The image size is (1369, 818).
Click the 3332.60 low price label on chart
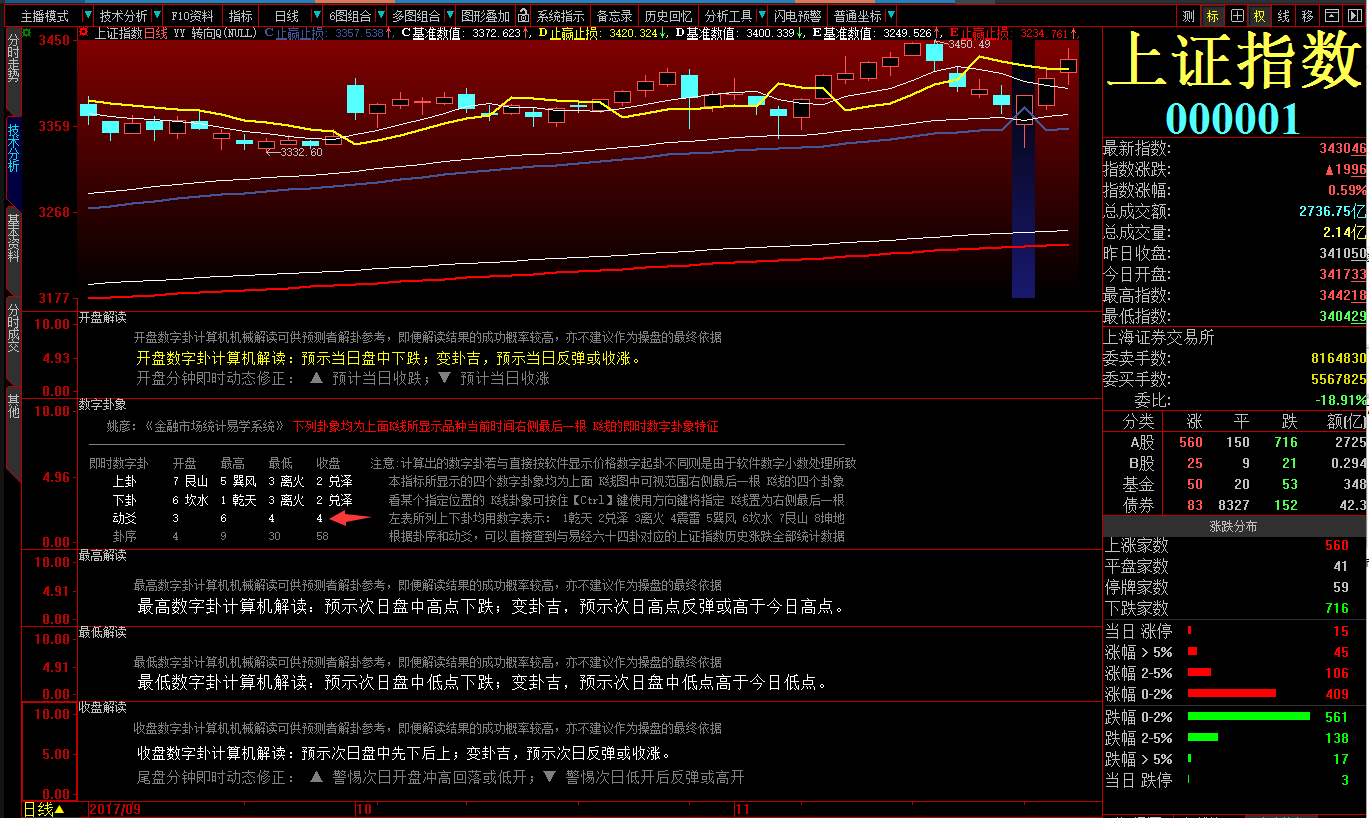tap(300, 152)
